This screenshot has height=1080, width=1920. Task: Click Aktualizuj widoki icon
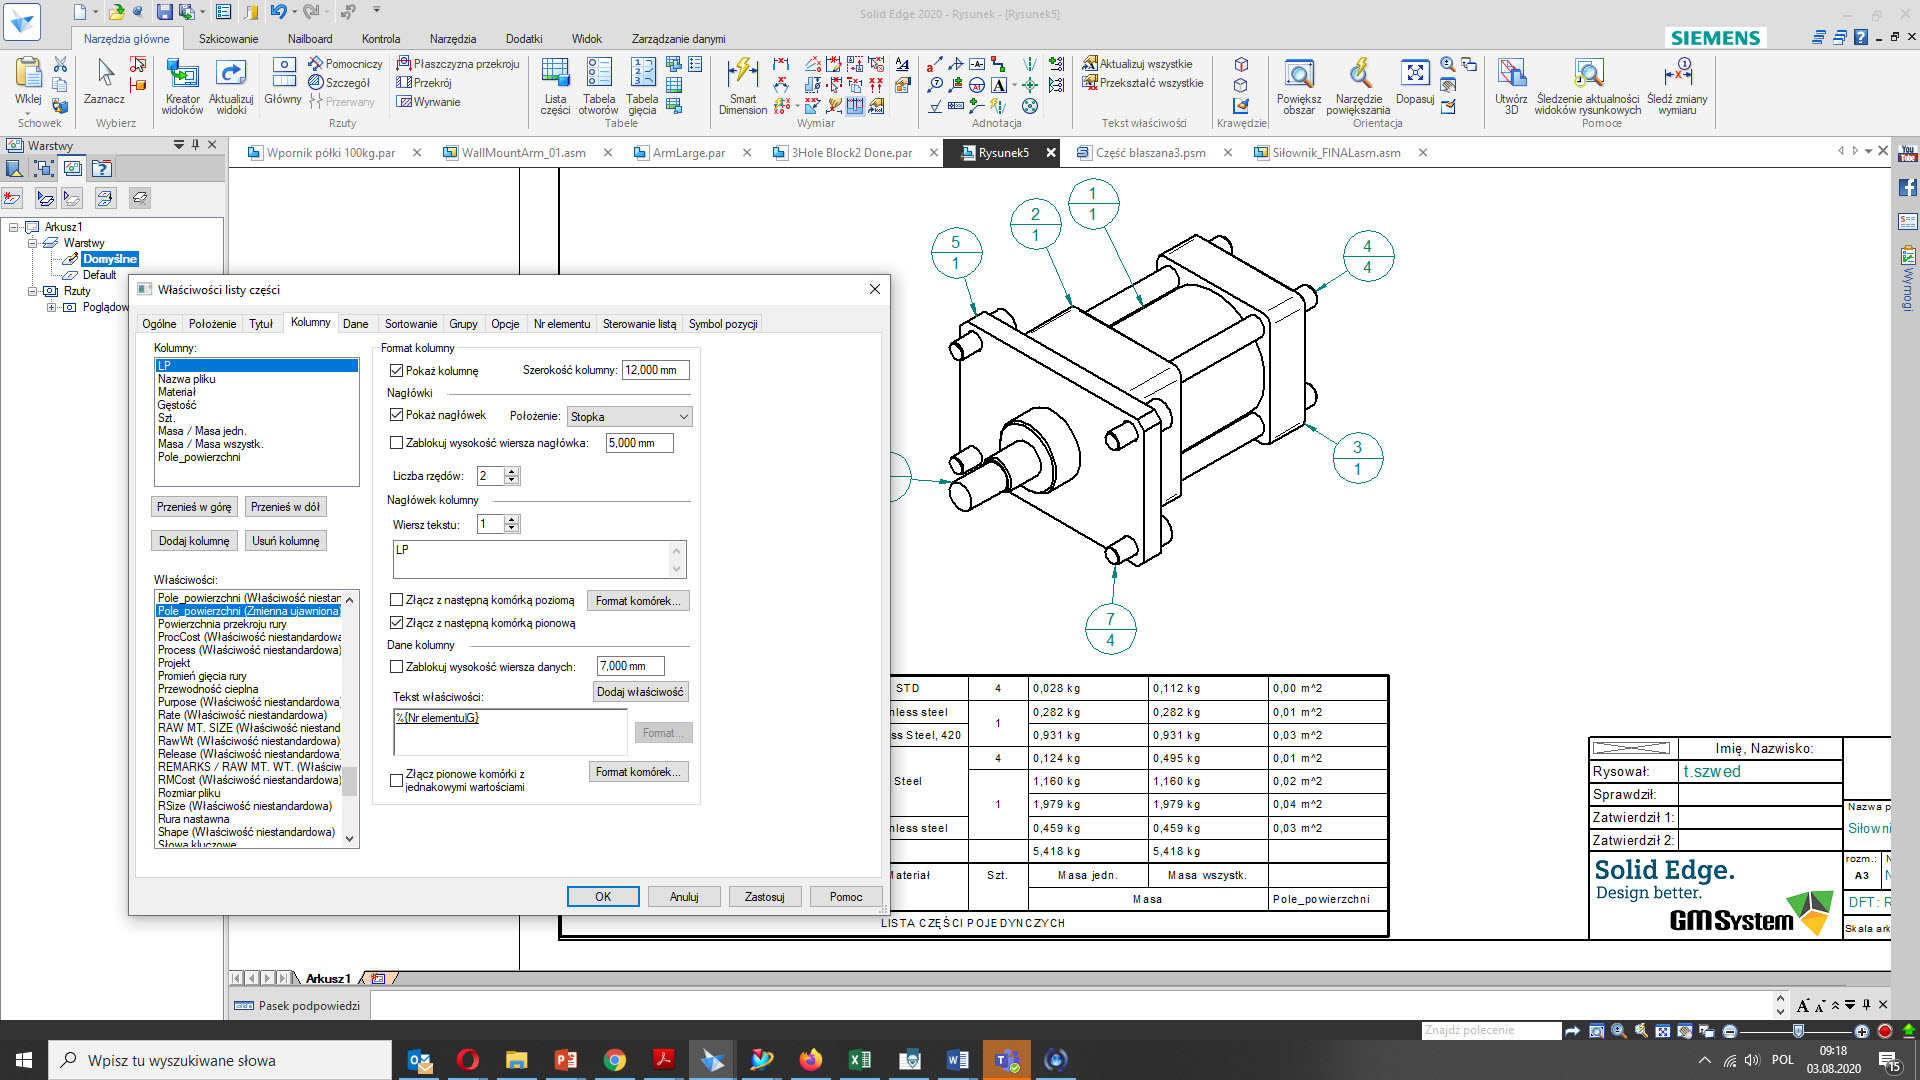coord(231,86)
